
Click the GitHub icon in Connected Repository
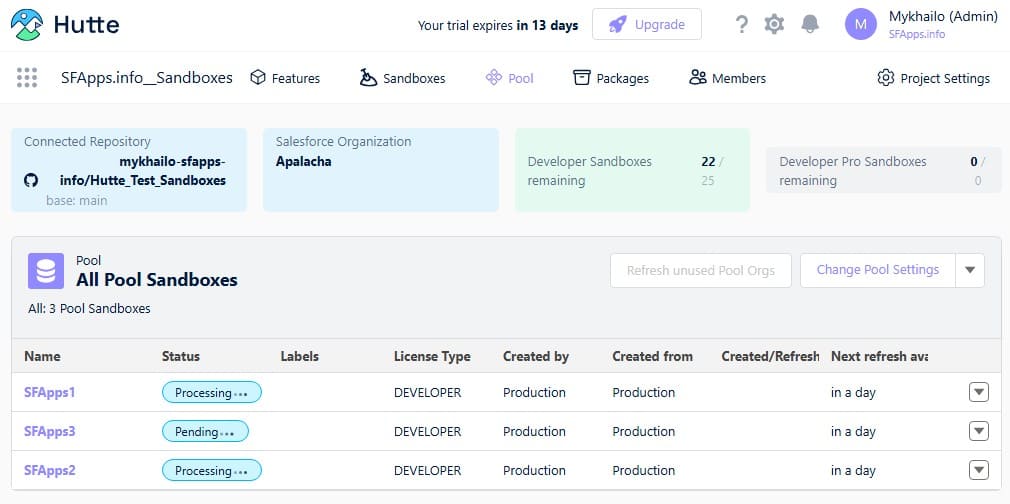31,180
